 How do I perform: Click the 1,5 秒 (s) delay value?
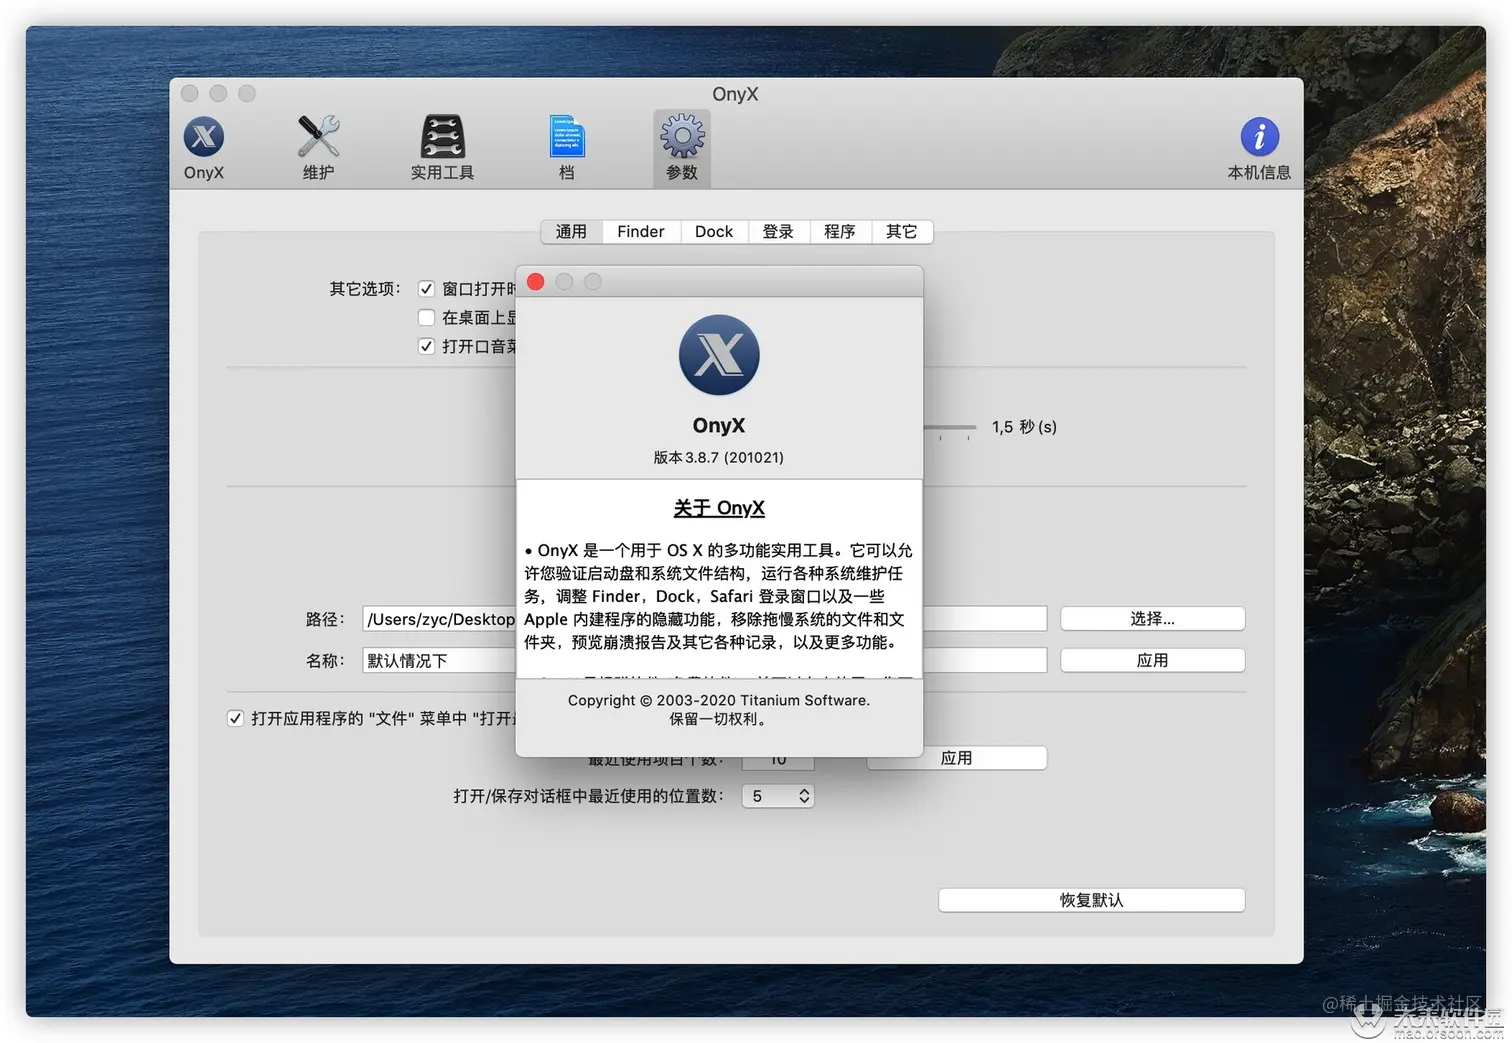(1024, 427)
